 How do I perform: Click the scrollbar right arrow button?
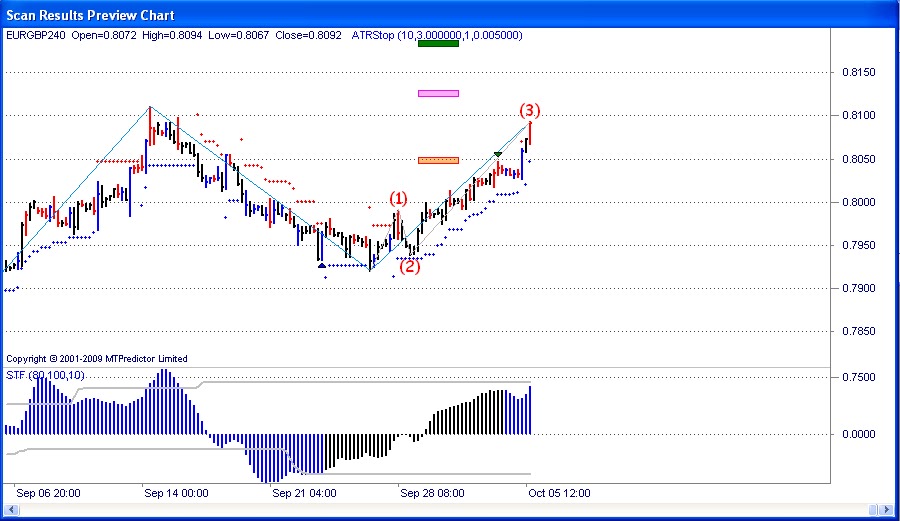887,510
